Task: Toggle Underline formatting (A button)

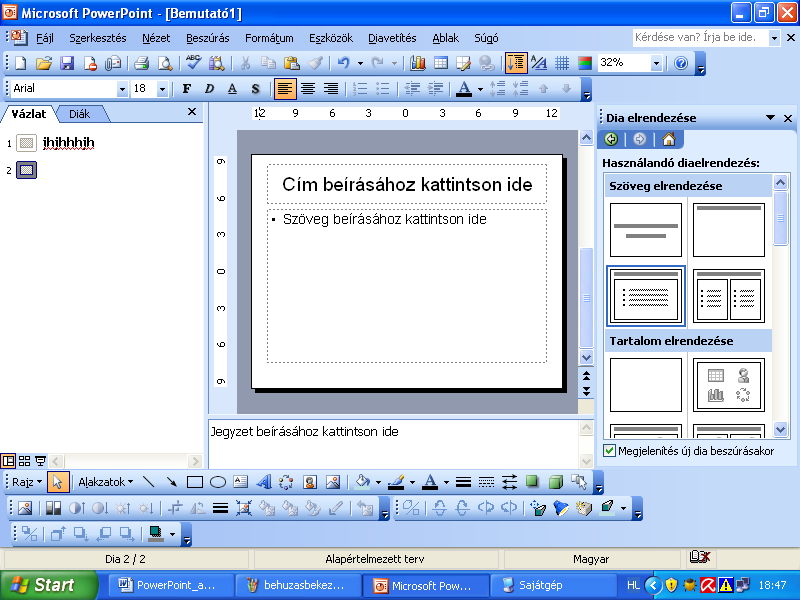Action: 232,89
